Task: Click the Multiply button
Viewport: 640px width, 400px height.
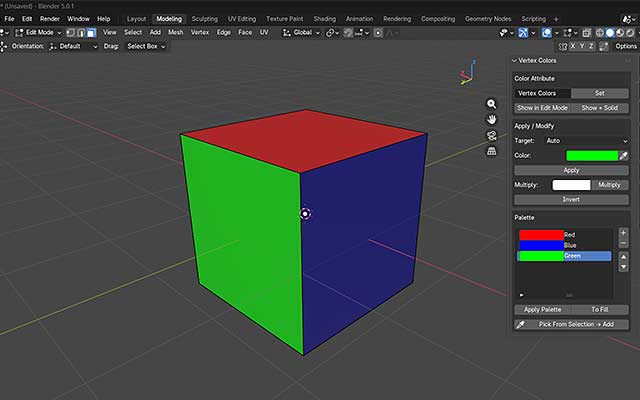Action: [x=609, y=185]
